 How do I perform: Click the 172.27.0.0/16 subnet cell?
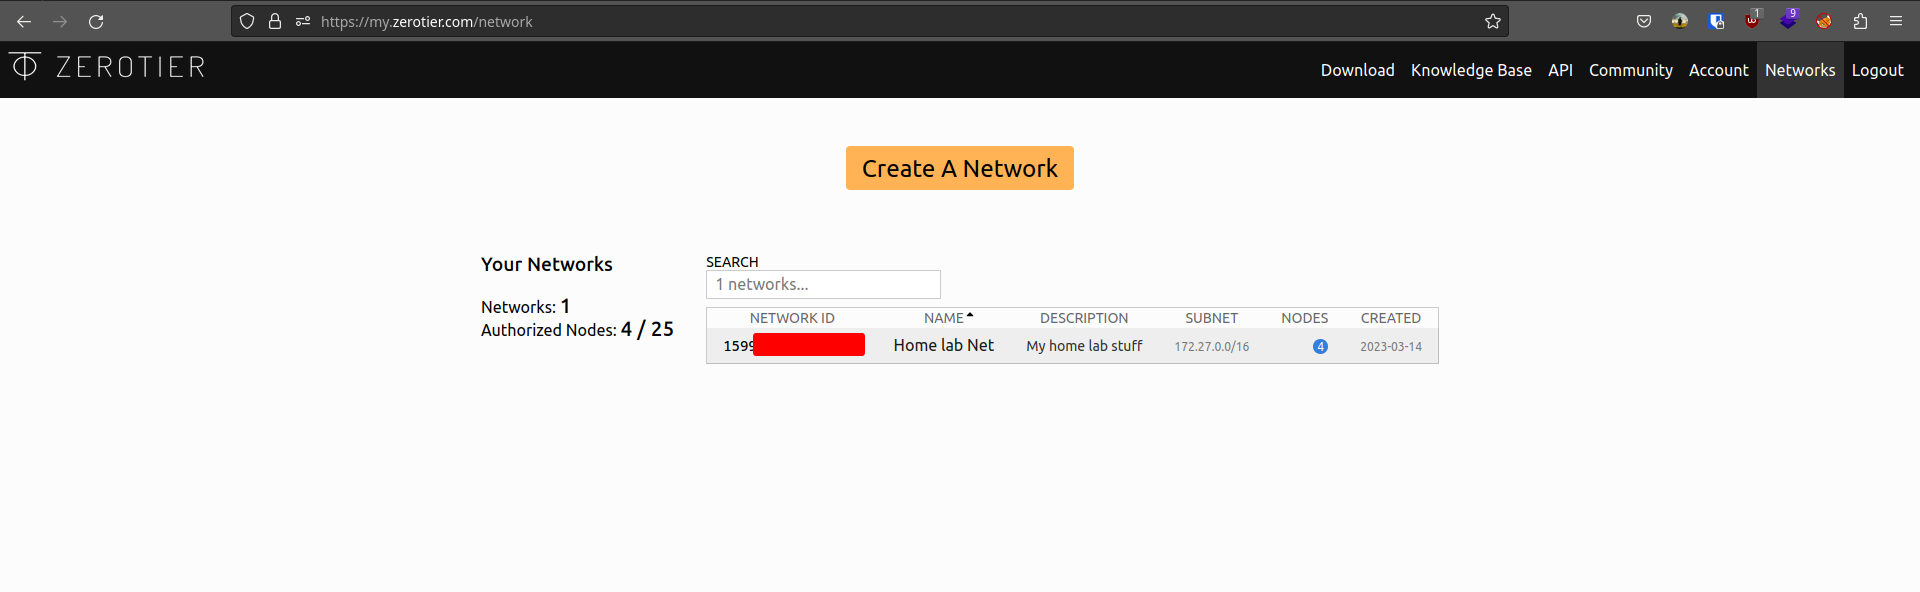click(x=1211, y=346)
